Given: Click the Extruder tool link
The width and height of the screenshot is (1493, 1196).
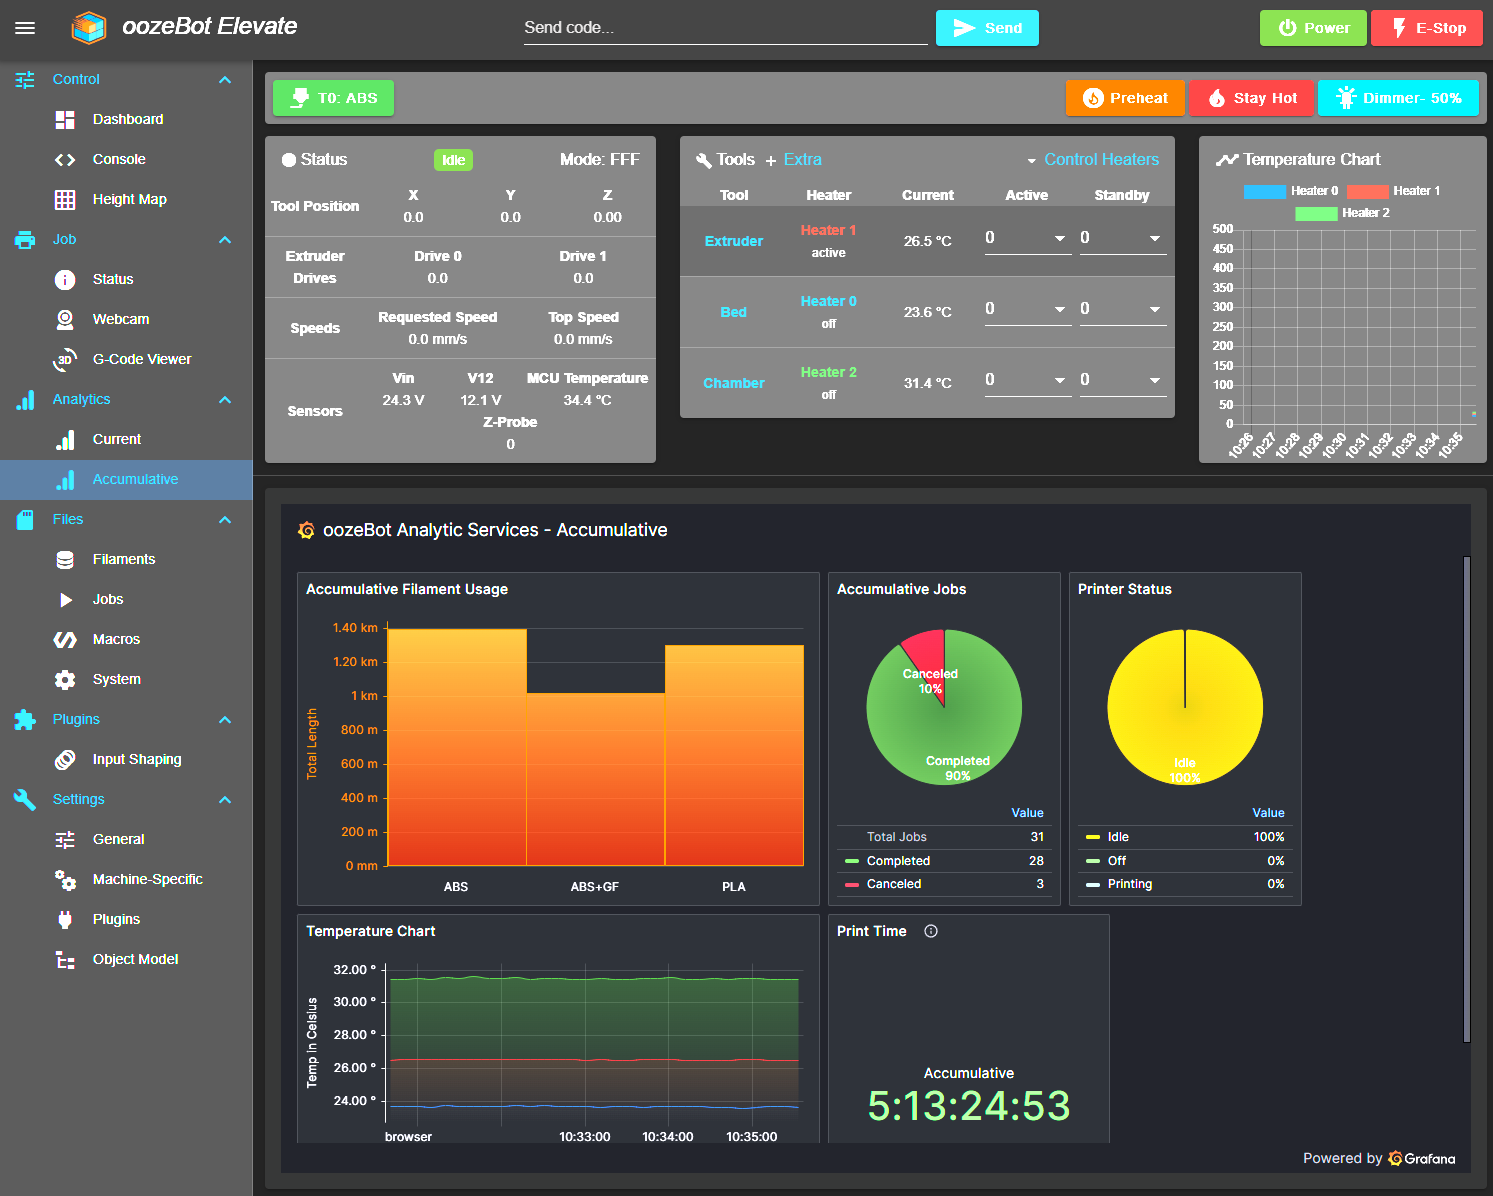Looking at the screenshot, I should pos(733,241).
